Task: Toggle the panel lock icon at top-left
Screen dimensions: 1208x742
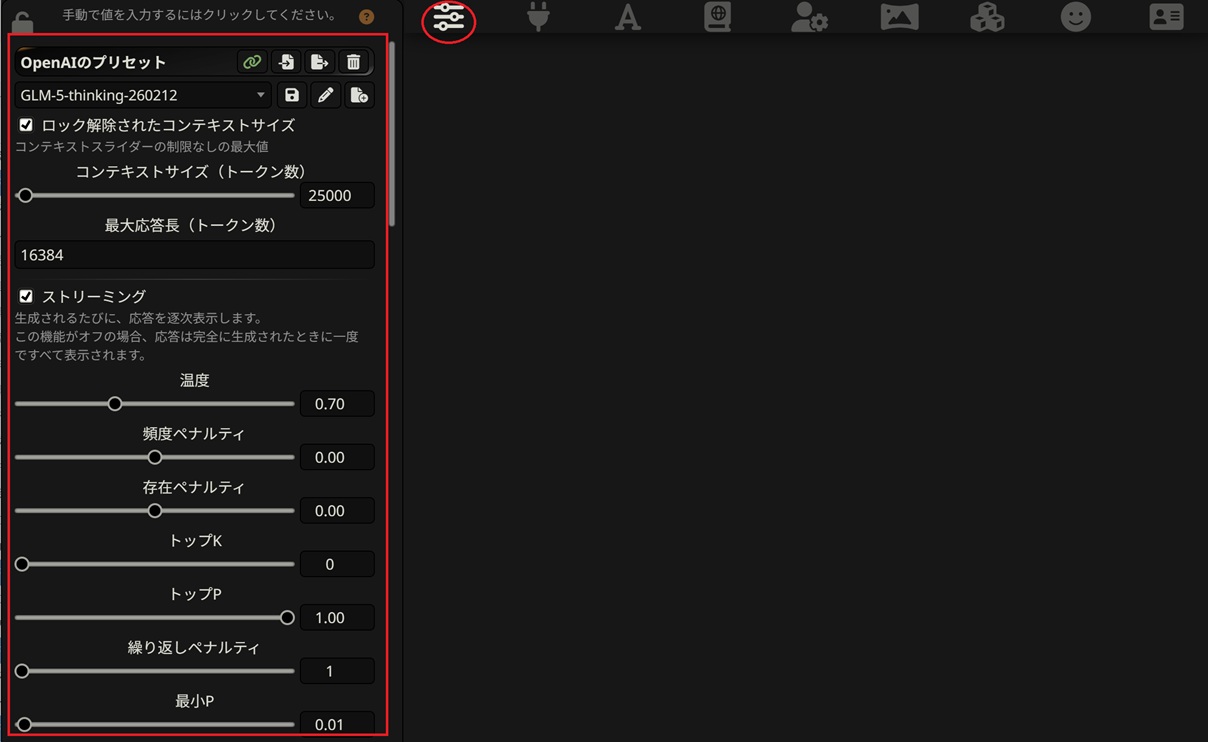Action: [22, 20]
